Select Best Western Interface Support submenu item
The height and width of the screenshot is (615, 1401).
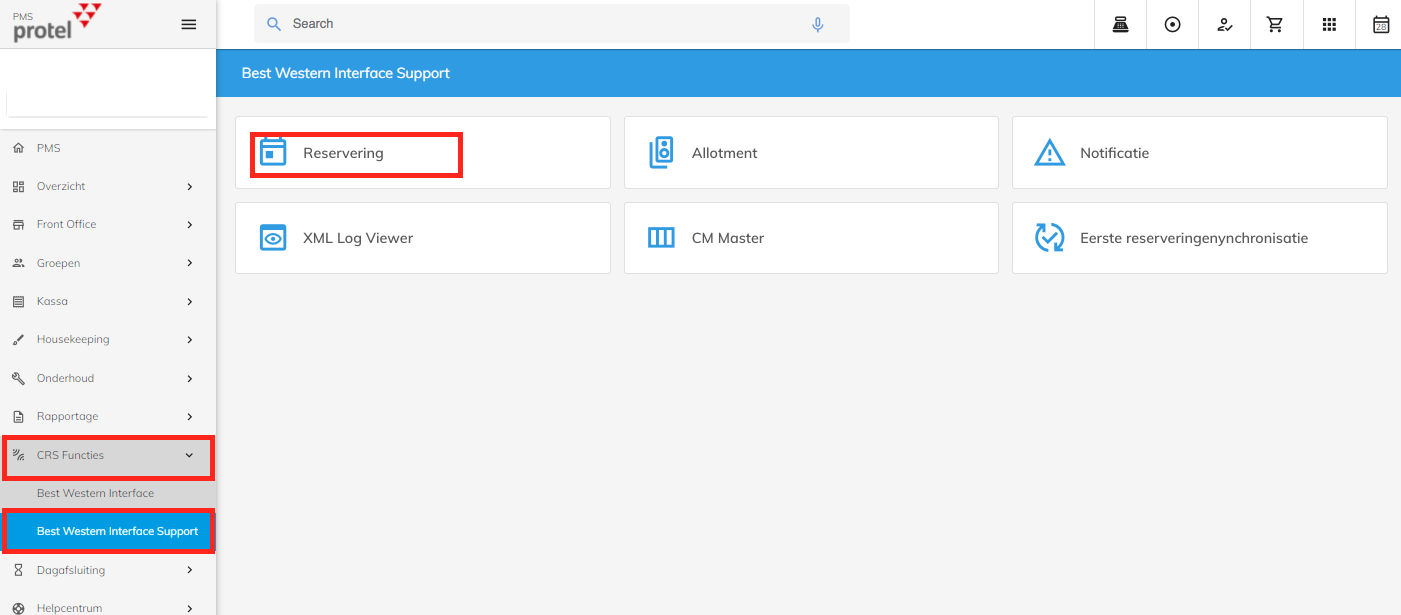108,531
